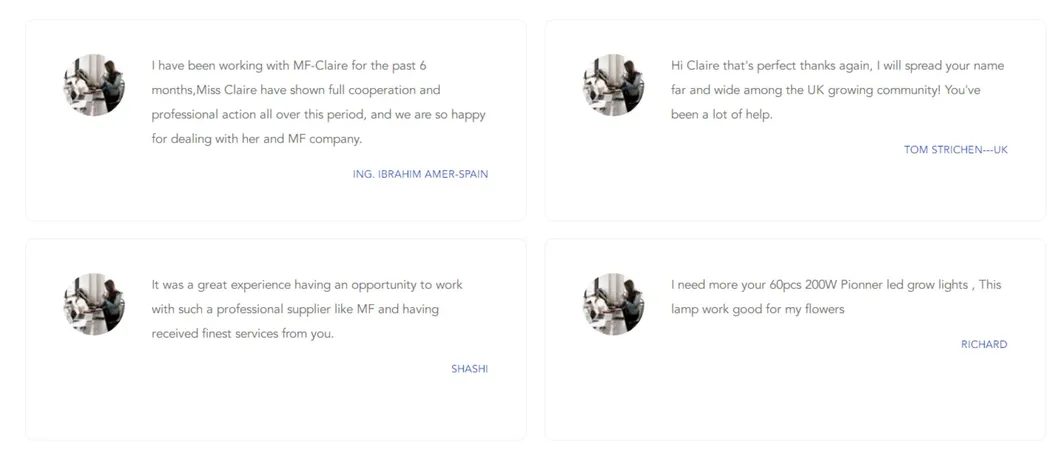1058x459 pixels.
Task: Open the TOM STRICHEN---UK author name
Action: [955, 150]
